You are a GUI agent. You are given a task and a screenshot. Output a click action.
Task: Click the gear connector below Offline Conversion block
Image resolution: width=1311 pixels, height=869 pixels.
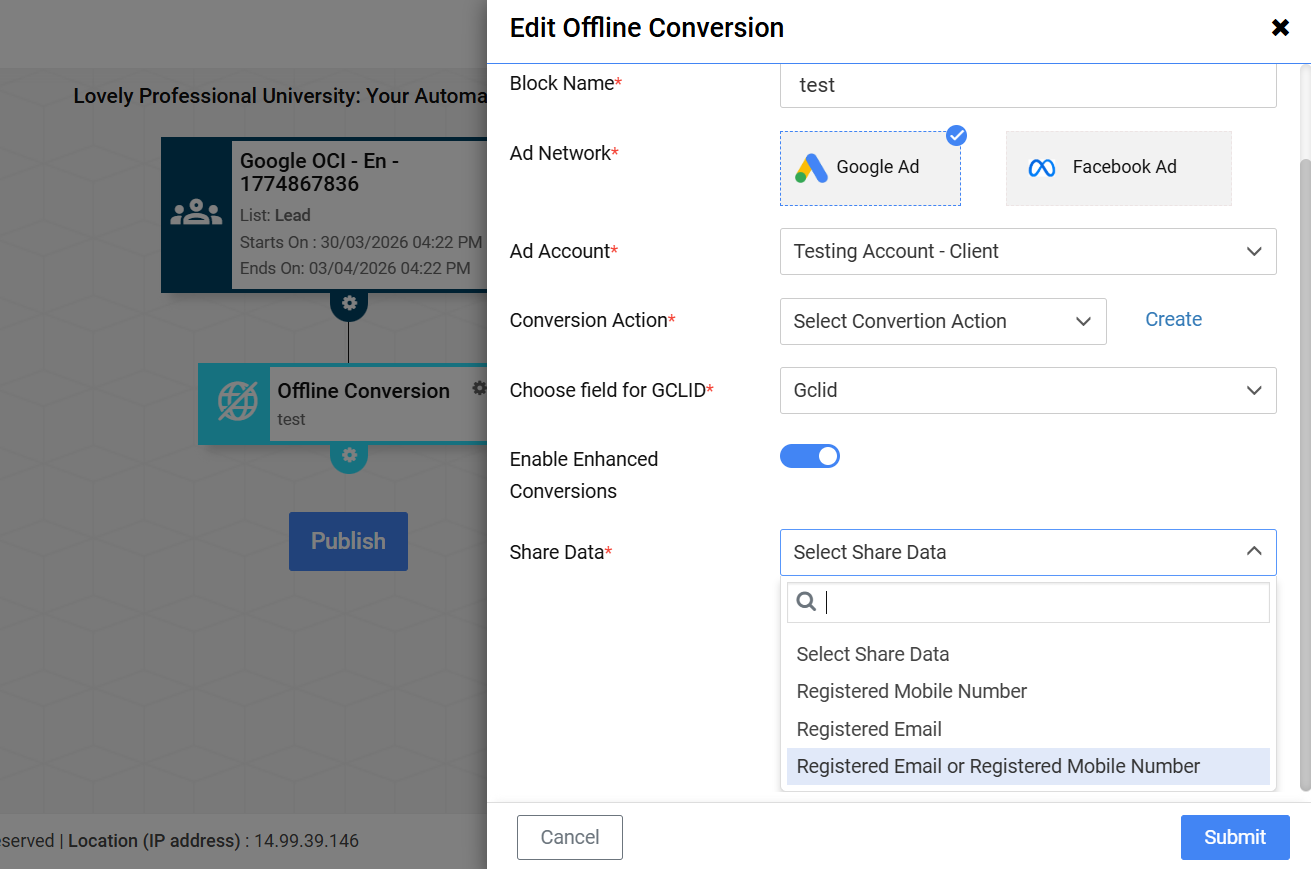[x=349, y=455]
